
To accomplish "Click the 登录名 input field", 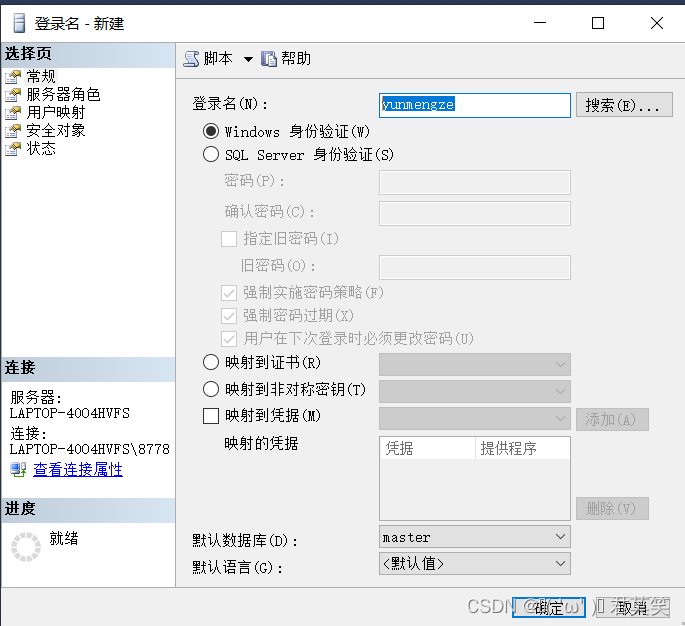I will (x=475, y=105).
